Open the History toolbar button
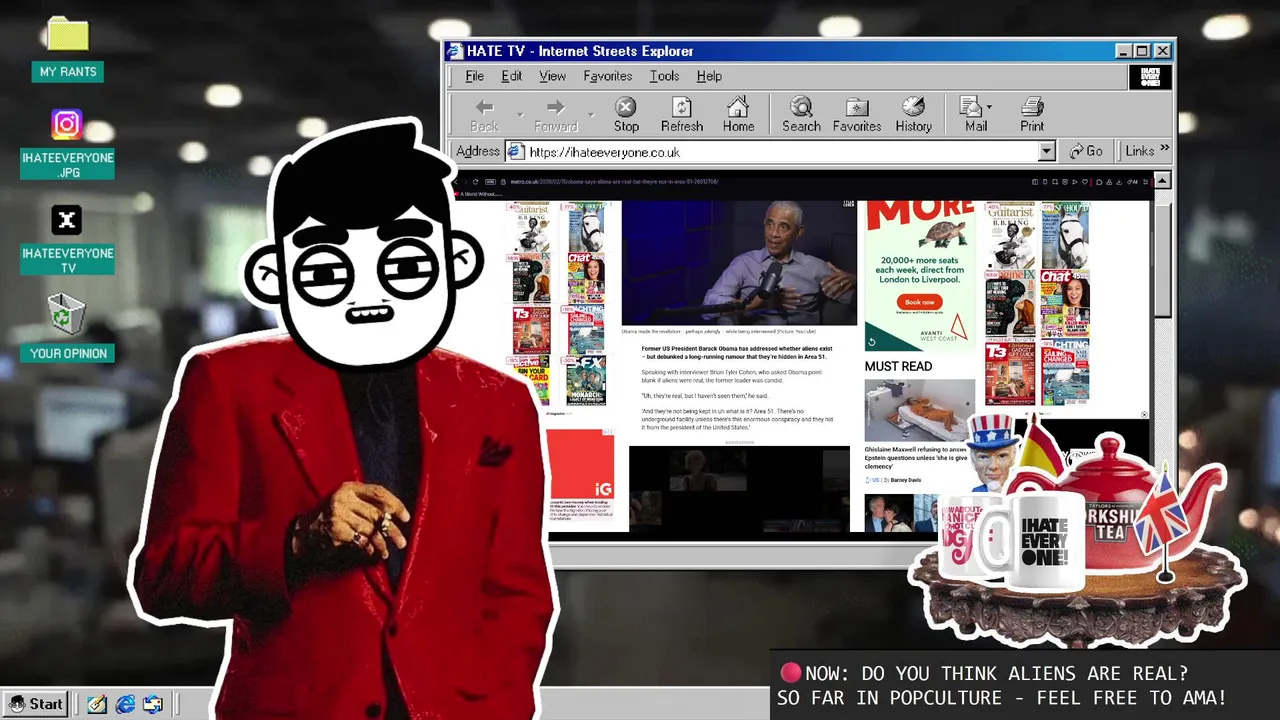 point(913,115)
